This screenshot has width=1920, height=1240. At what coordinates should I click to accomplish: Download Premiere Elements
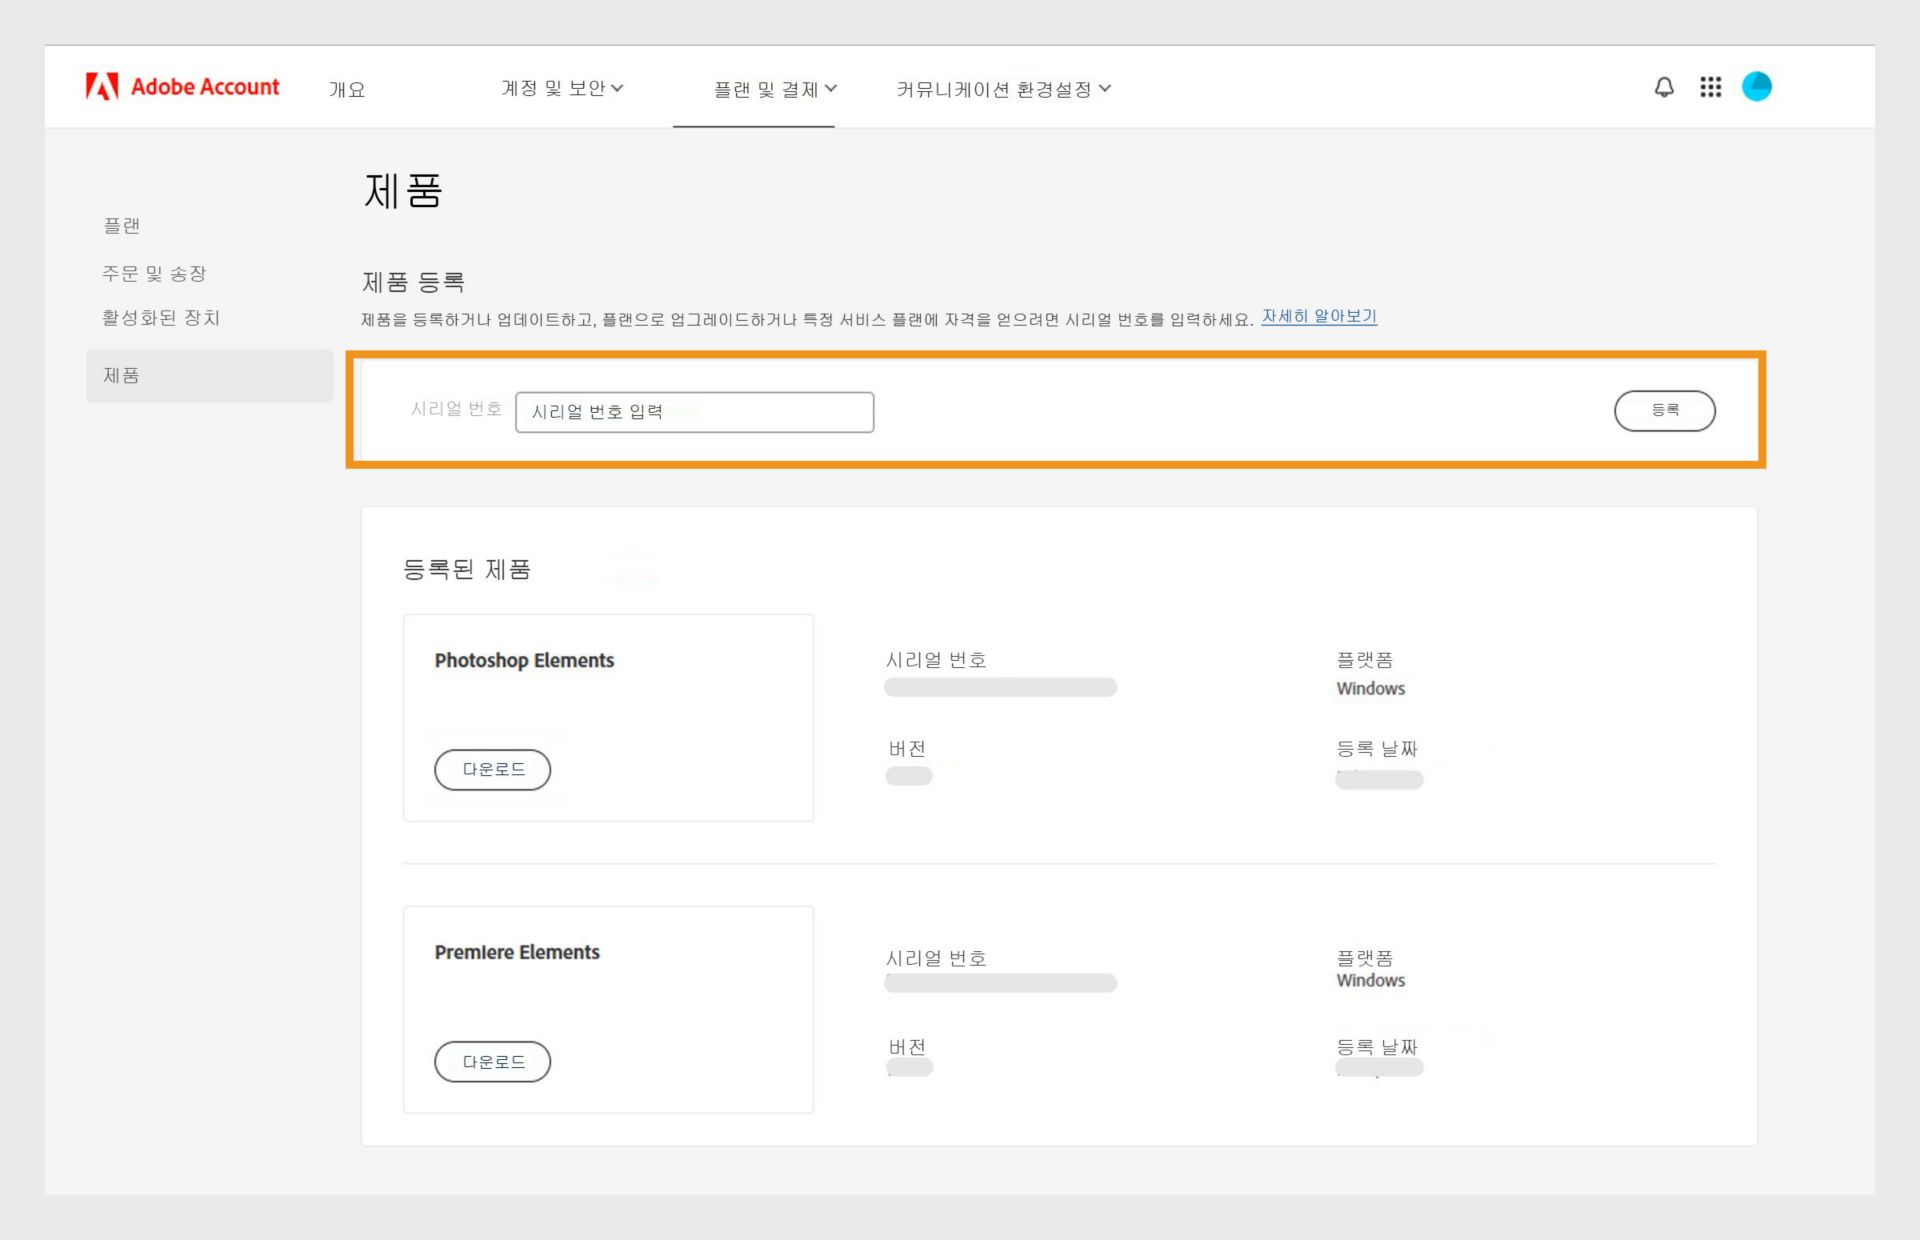point(492,1061)
